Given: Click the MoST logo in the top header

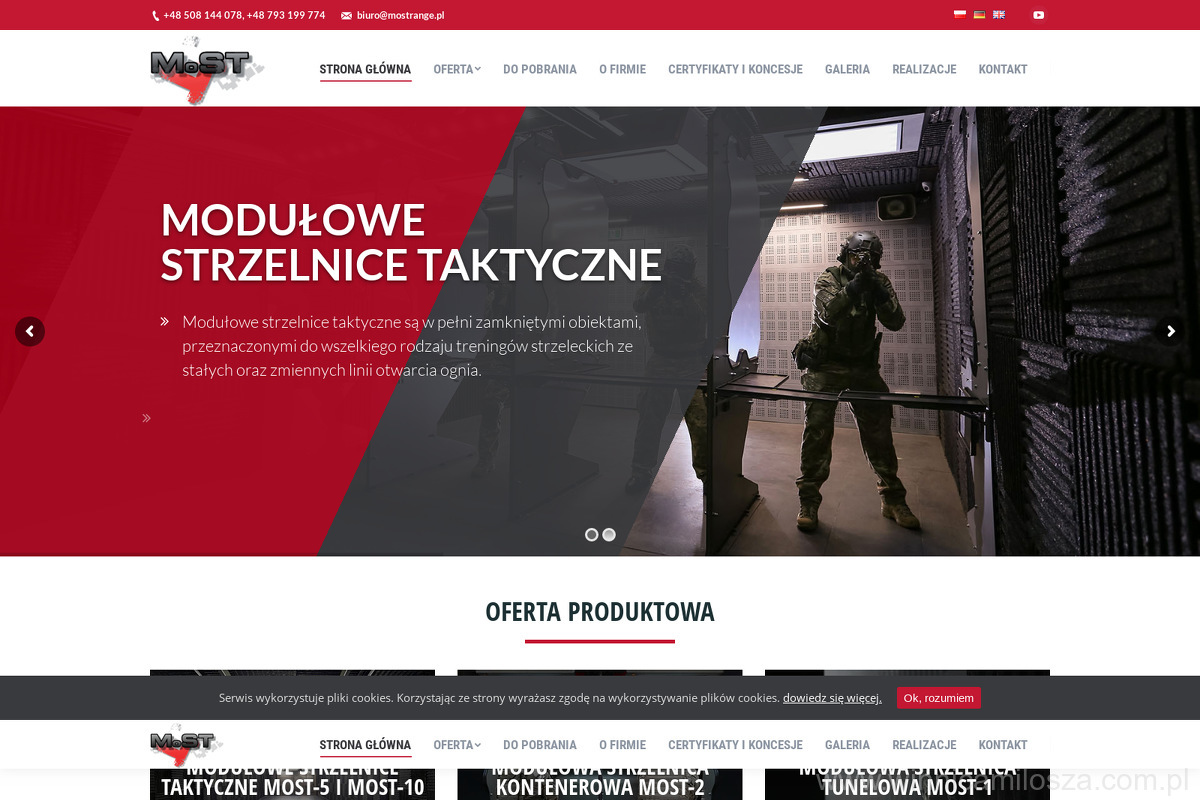Looking at the screenshot, I should pyautogui.click(x=206, y=69).
